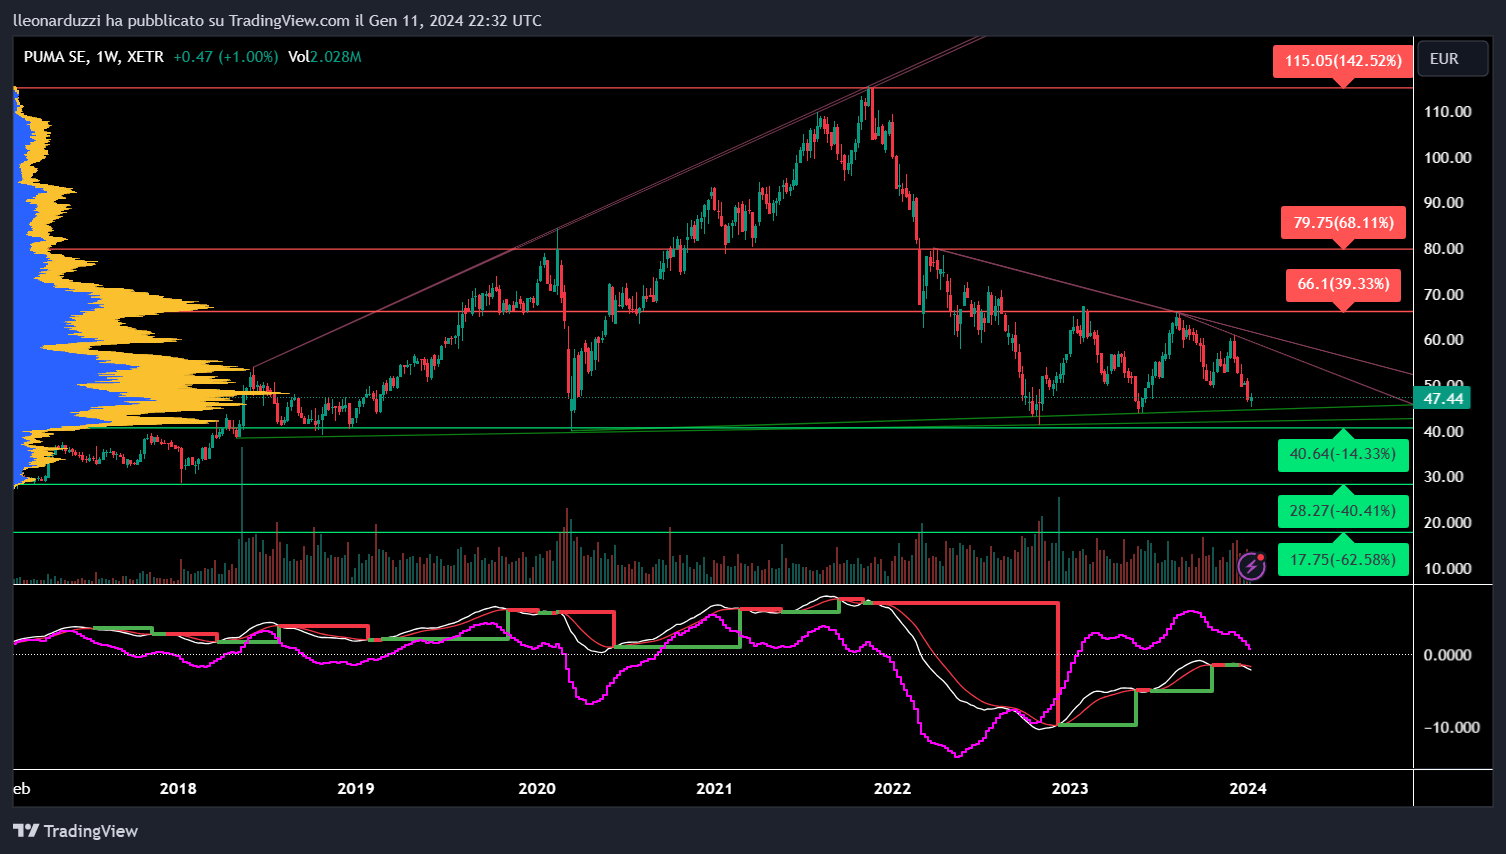Select the 79.75(68.11%) red price label

pyautogui.click(x=1343, y=223)
